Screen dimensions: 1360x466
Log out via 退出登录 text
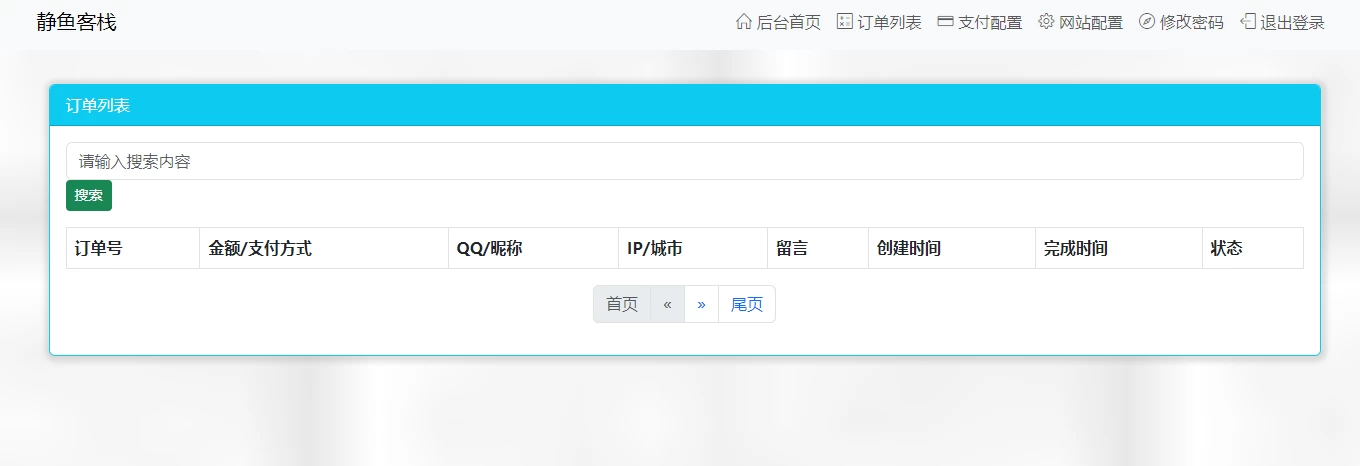(x=1292, y=23)
